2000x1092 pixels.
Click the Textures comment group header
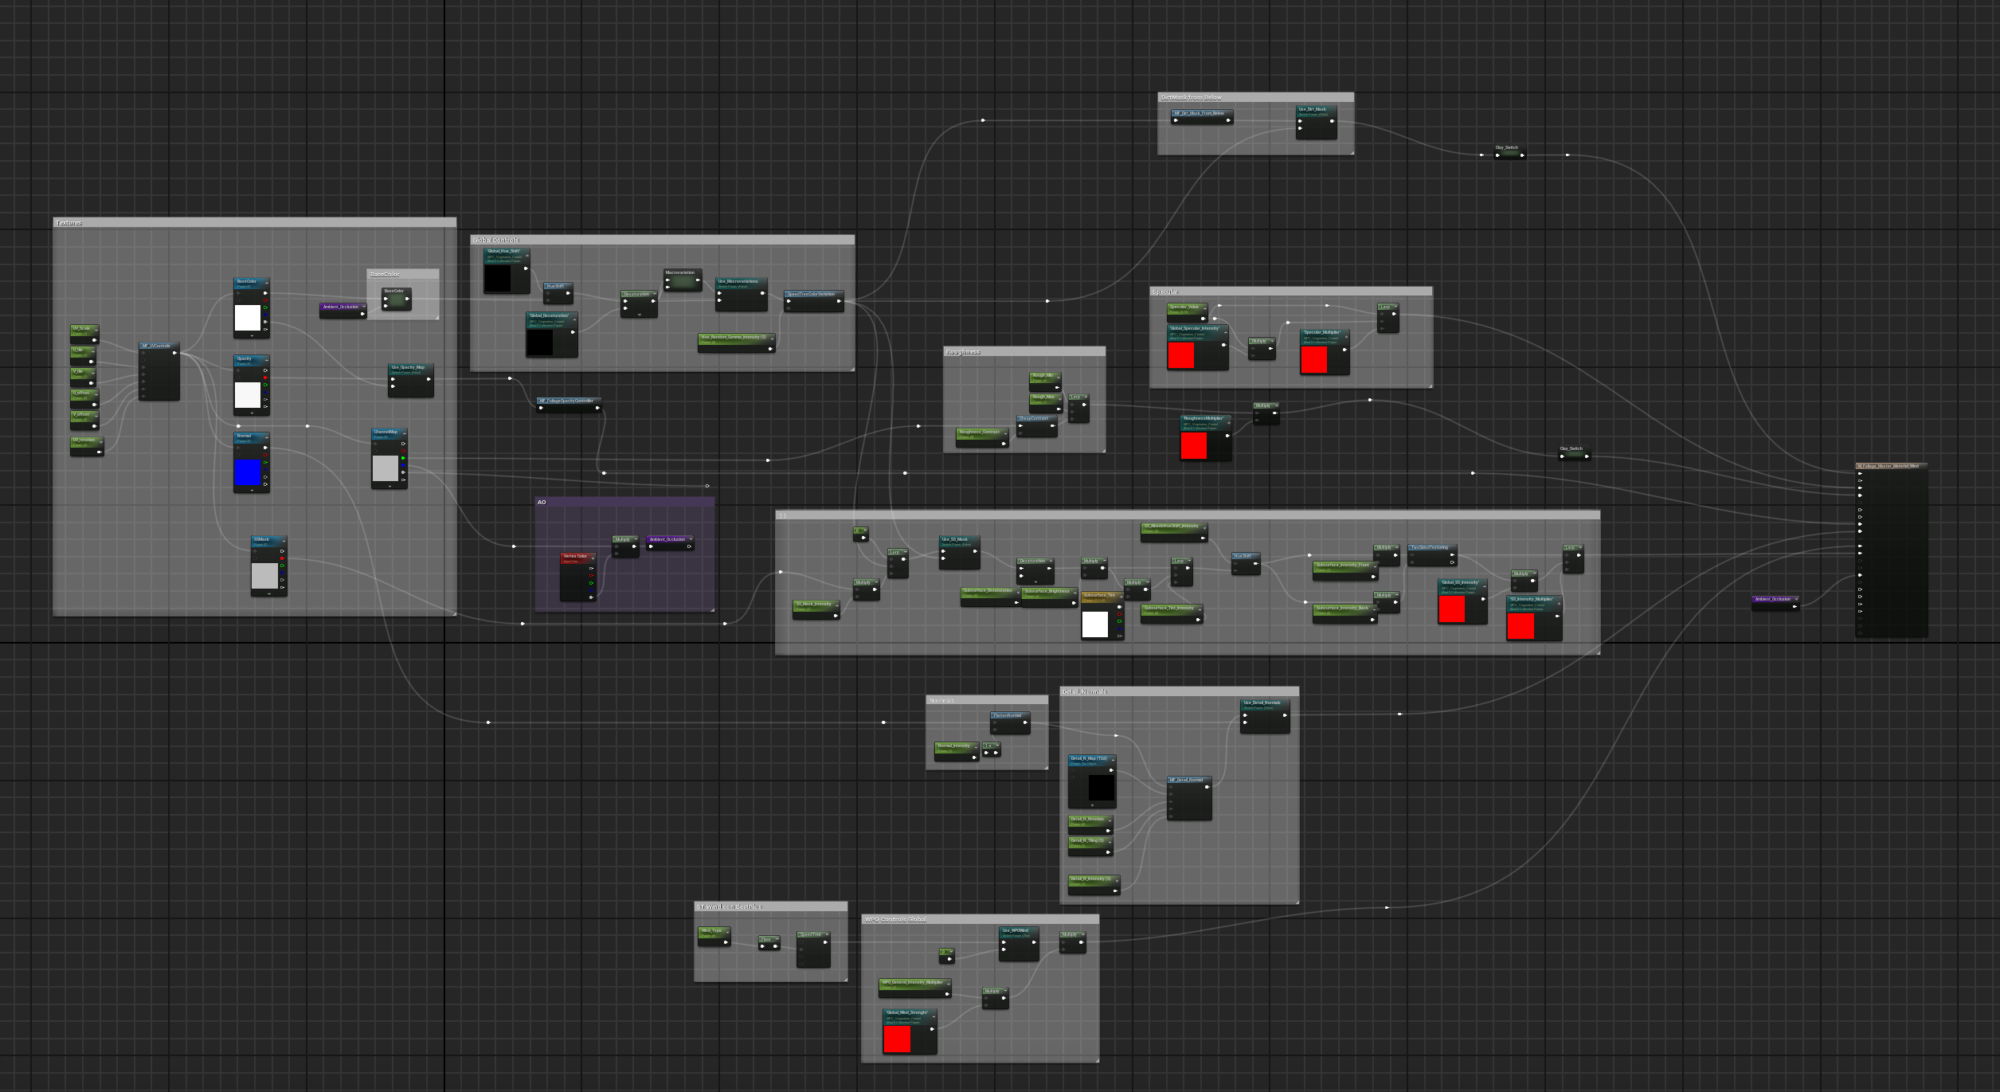(x=70, y=222)
